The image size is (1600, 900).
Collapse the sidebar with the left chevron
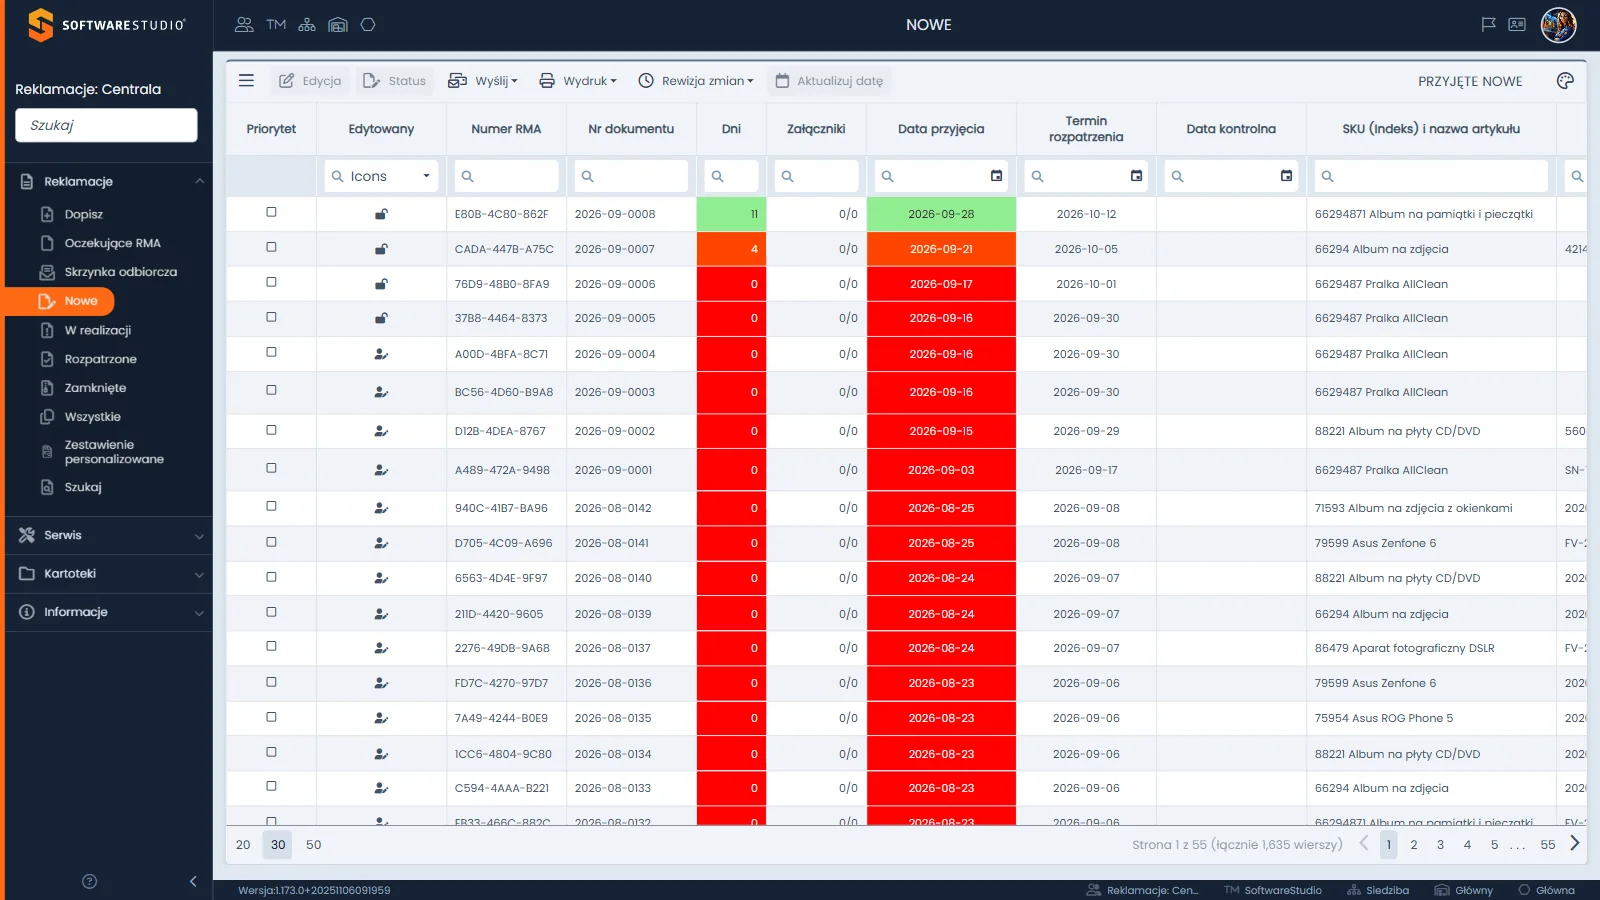coord(193,881)
